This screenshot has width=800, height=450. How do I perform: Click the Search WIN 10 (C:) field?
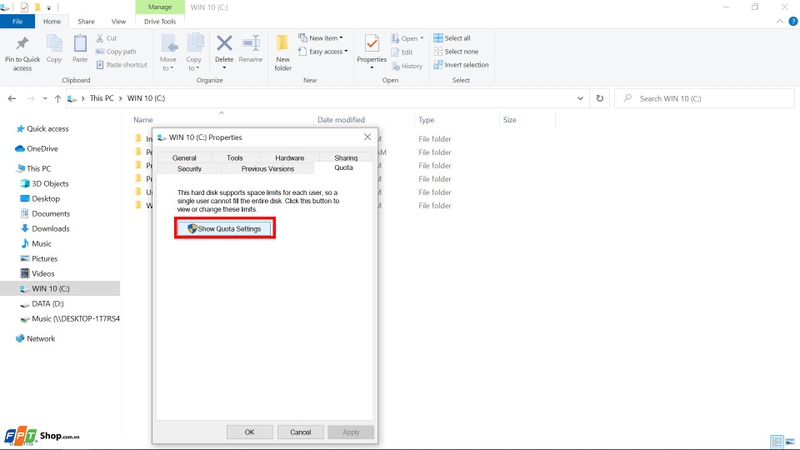705,98
